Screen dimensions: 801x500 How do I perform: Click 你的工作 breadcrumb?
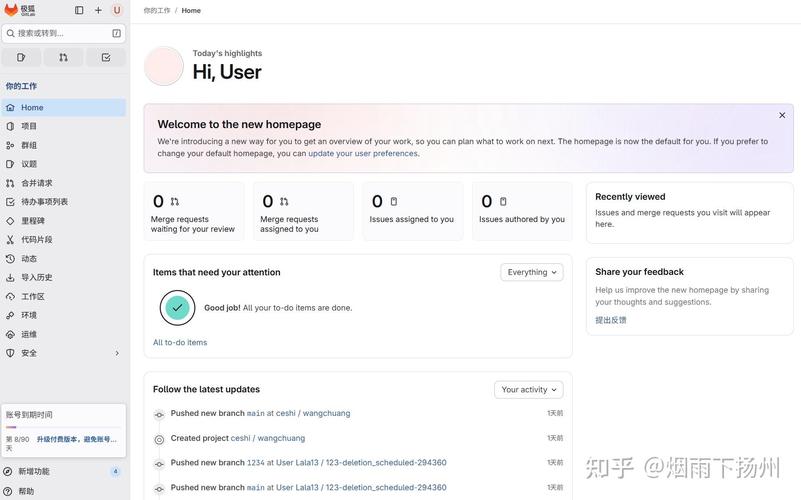click(x=157, y=10)
